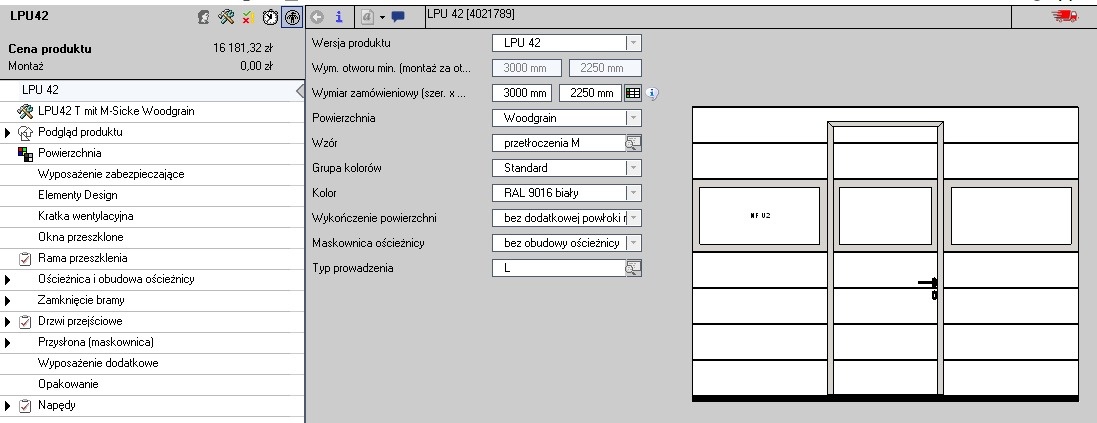Open the Maskownica ościeżnicy dropdown
This screenshot has height=423, width=1097.
click(633, 243)
